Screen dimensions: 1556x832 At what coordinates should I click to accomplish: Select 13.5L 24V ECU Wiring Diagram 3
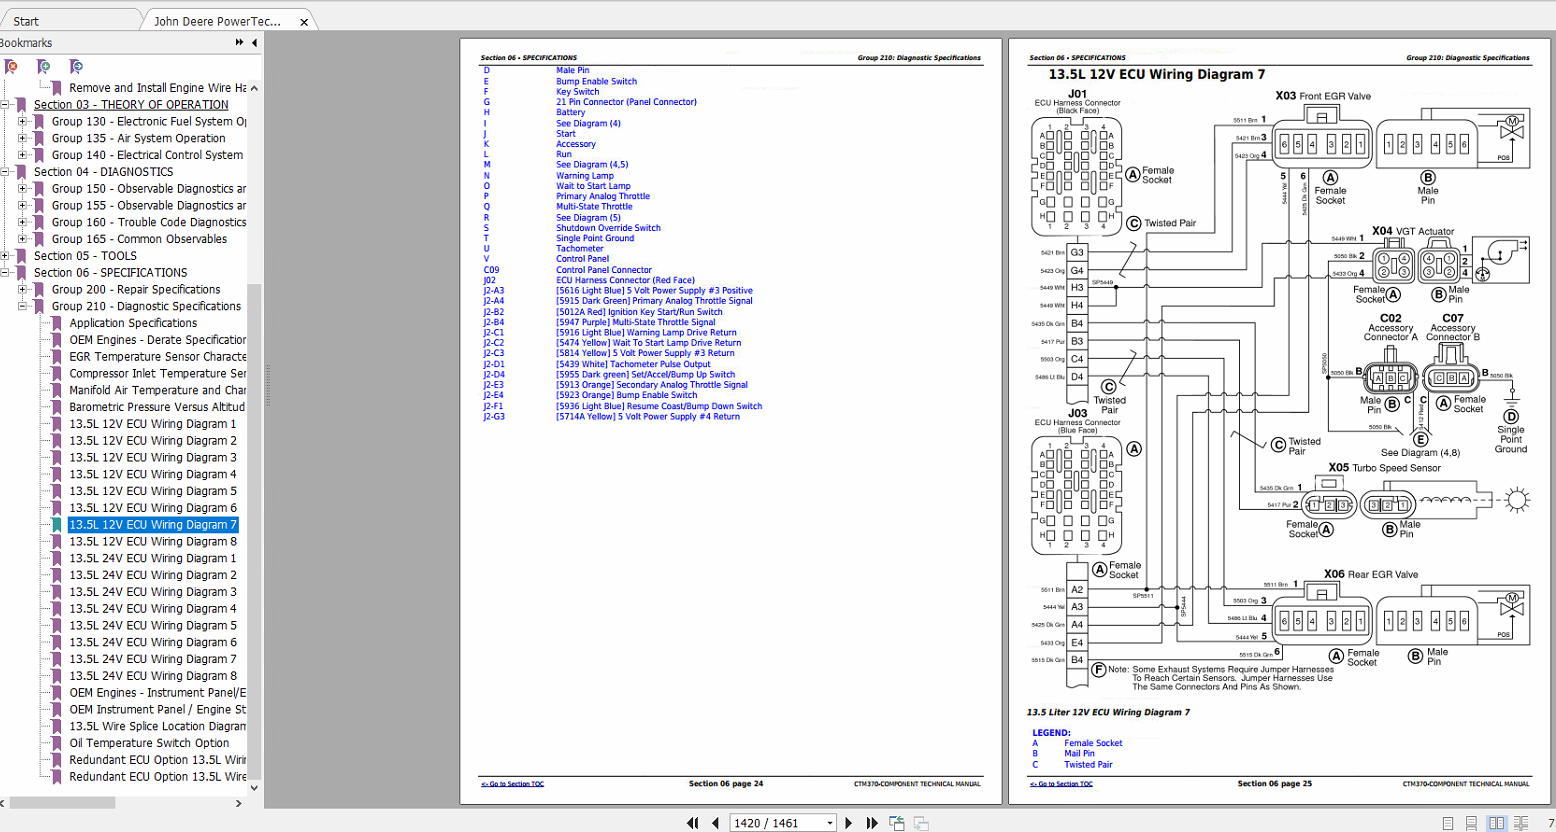tap(153, 592)
